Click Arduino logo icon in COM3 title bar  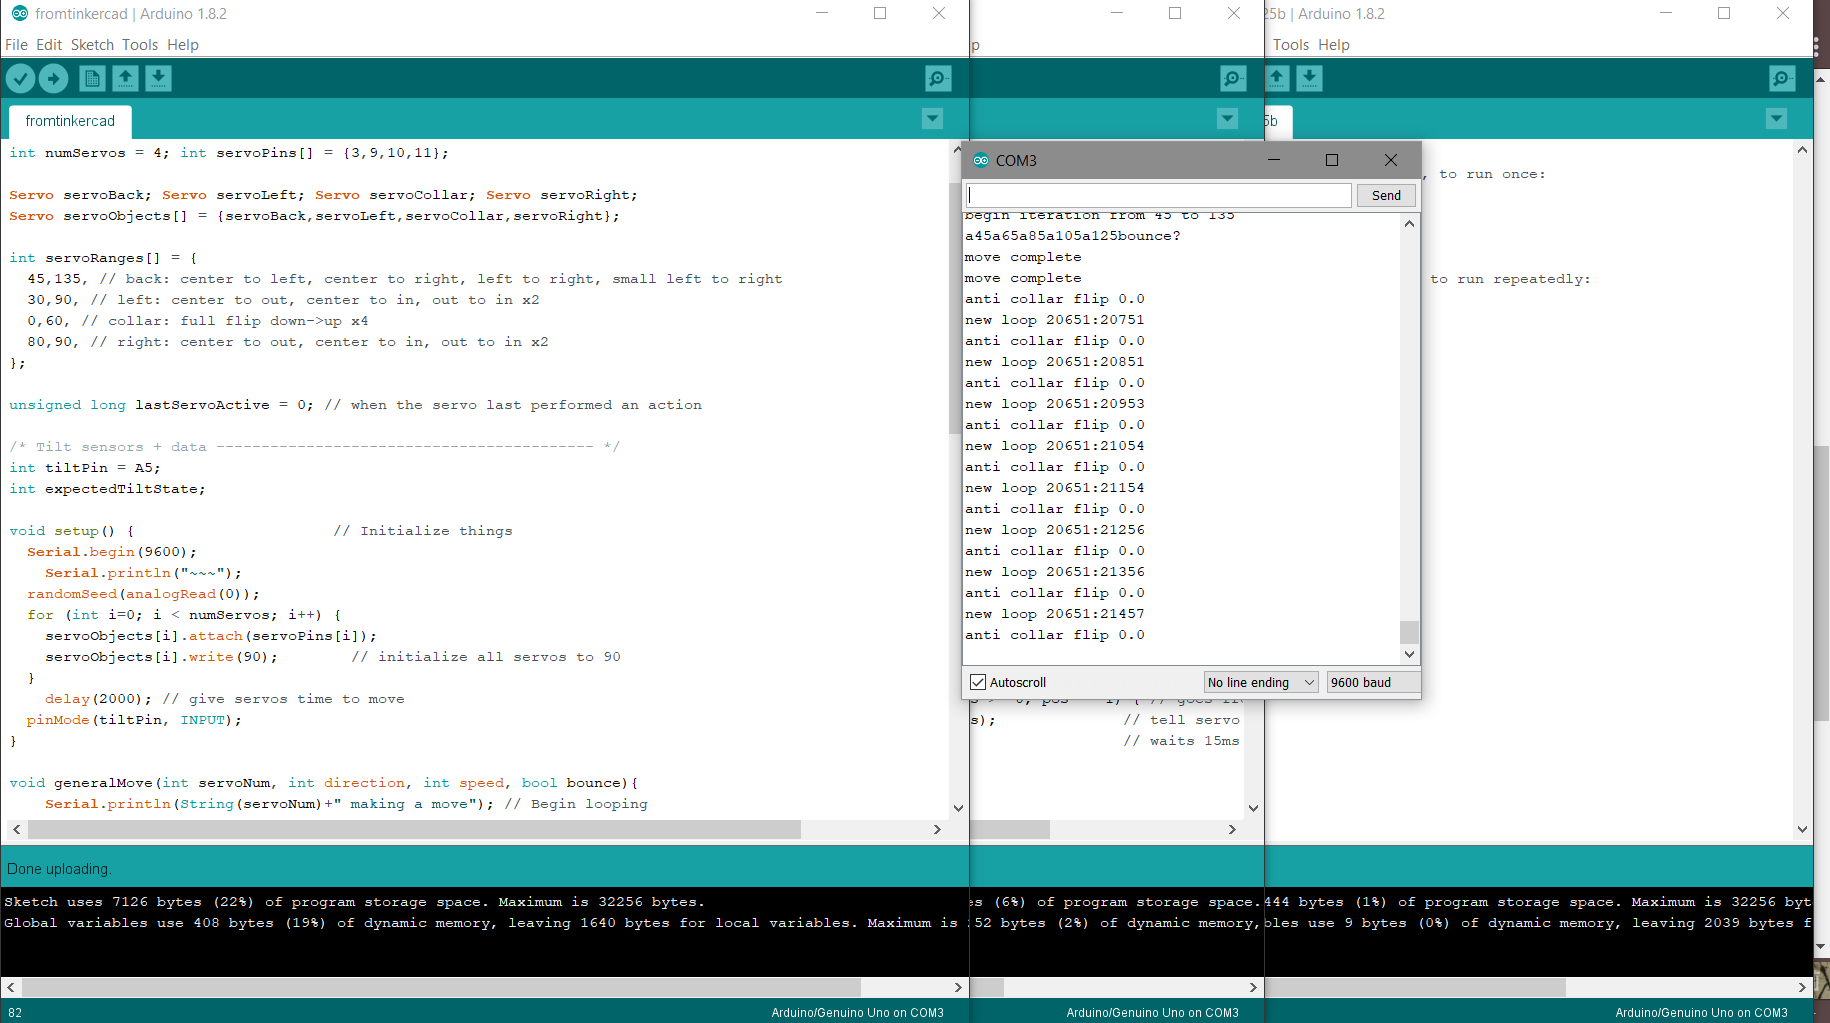tap(981, 160)
